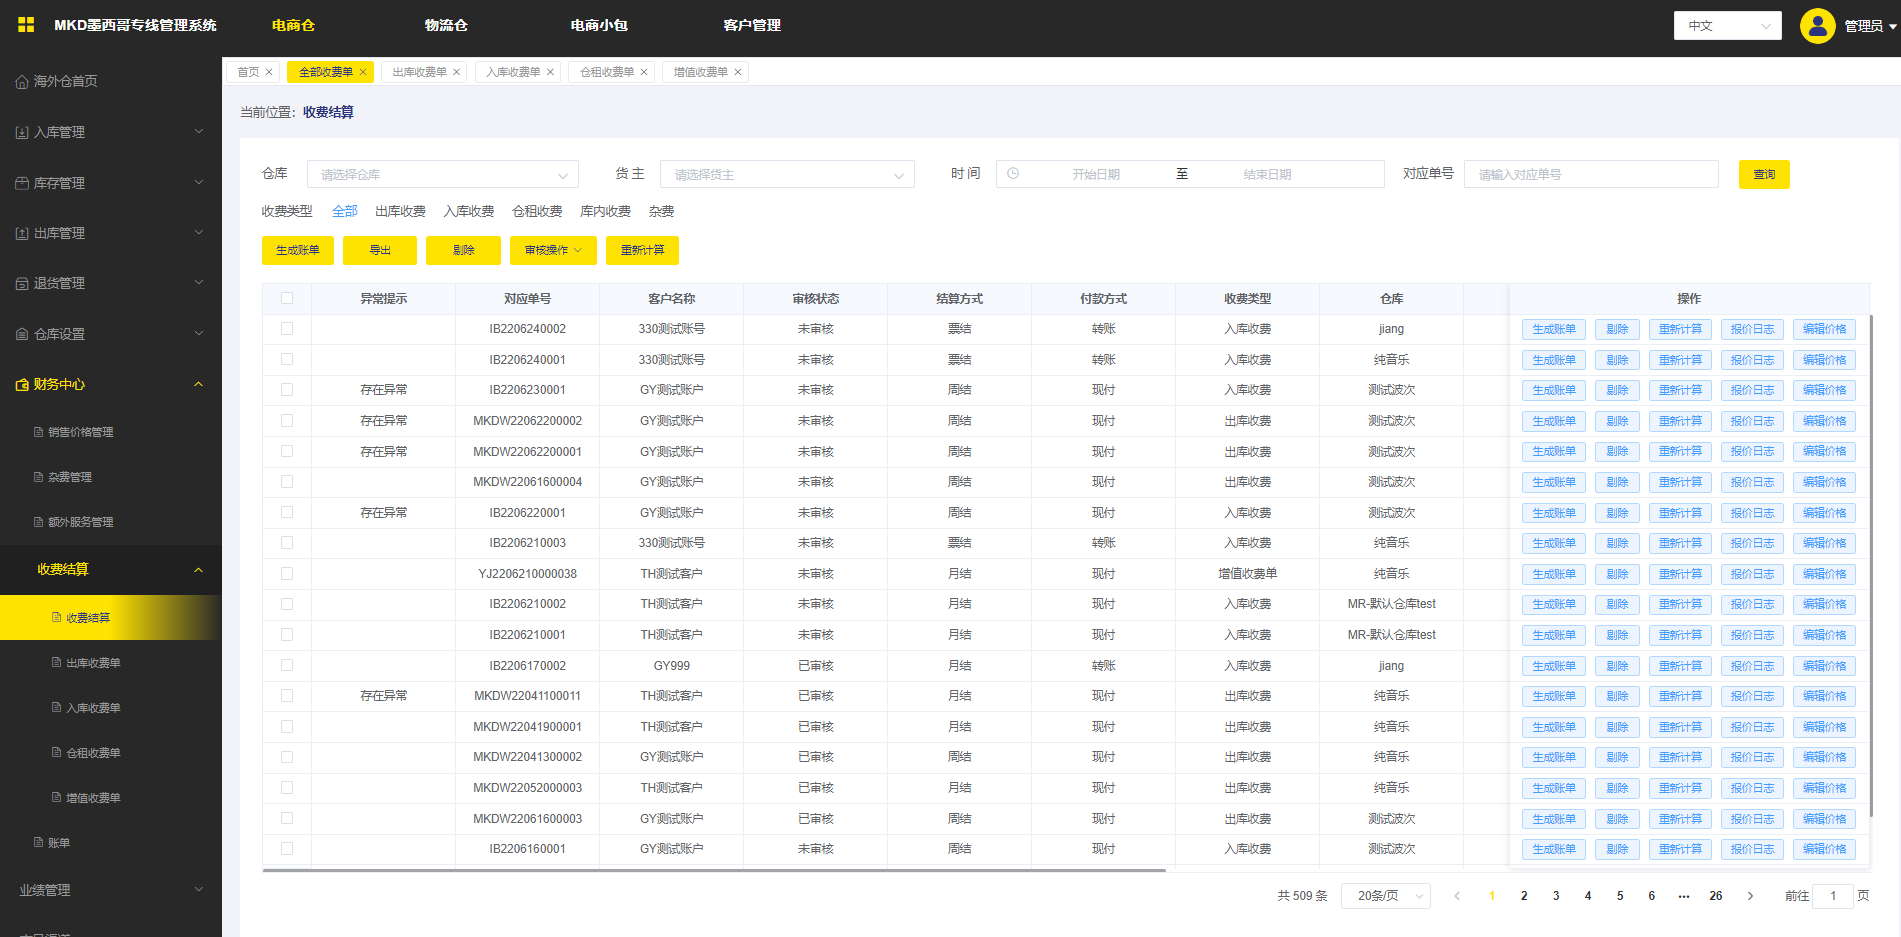This screenshot has width=1901, height=937.
Task: Check the row for IB2206240002
Action: coord(287,329)
